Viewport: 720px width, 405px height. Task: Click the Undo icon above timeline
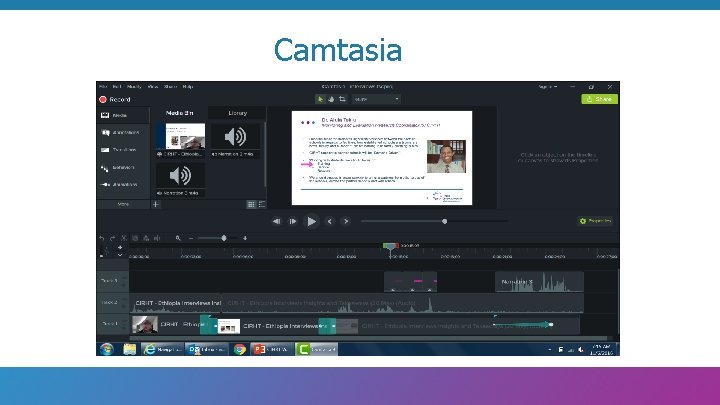click(101, 238)
